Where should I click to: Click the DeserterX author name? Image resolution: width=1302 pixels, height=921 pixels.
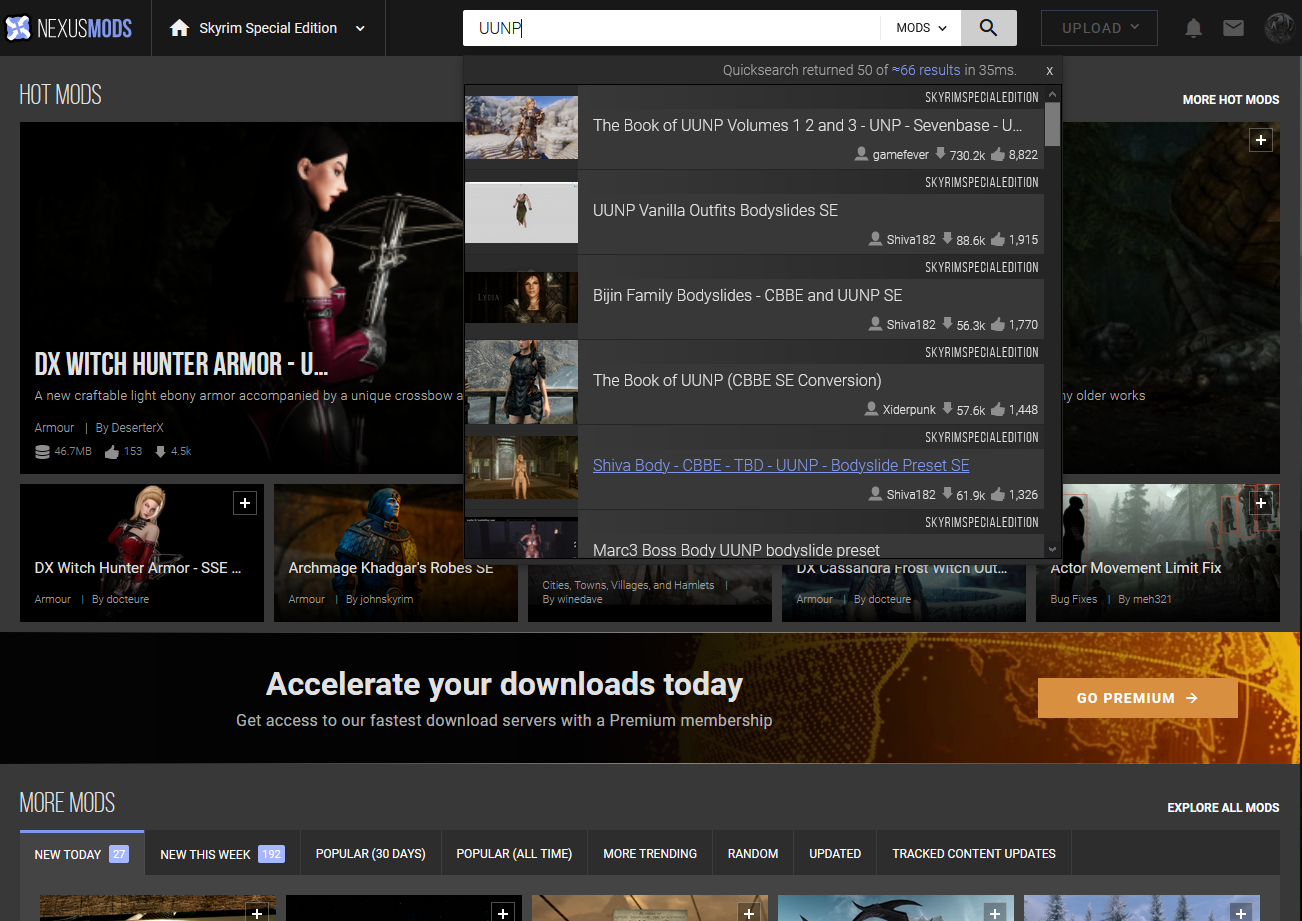tap(137, 427)
